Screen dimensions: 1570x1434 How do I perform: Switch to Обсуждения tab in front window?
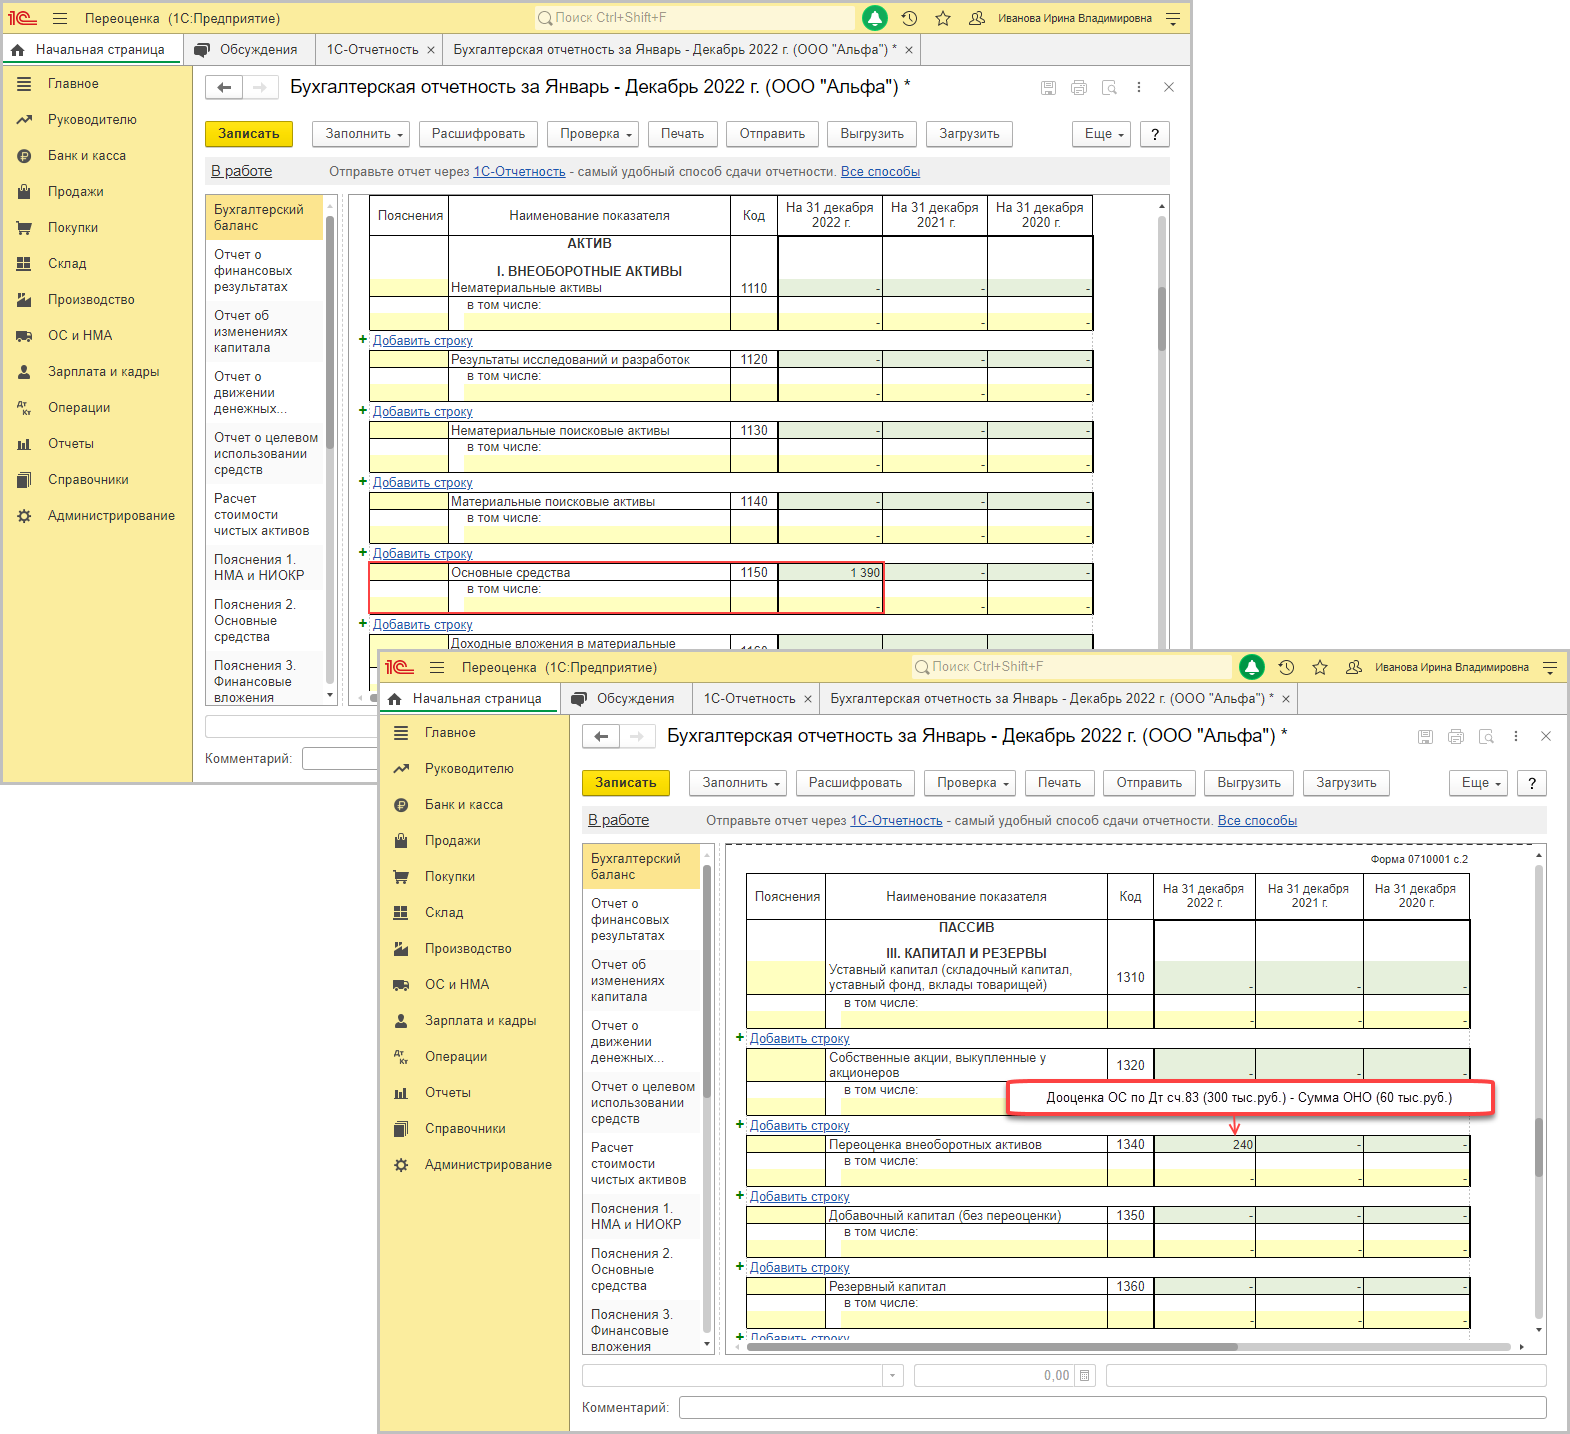(624, 698)
